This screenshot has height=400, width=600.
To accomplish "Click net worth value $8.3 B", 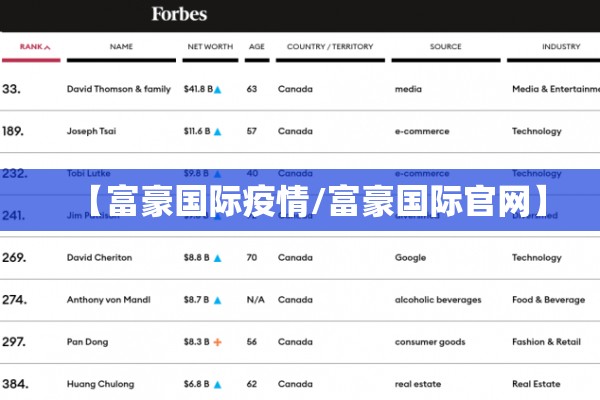I will (x=196, y=342).
